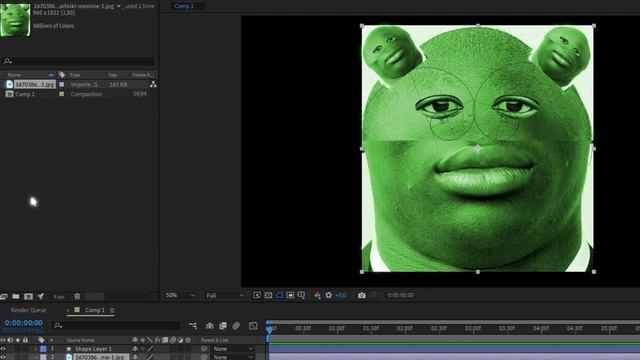Click the current timecode 0:00:00:00 in timeline

tap(24, 323)
